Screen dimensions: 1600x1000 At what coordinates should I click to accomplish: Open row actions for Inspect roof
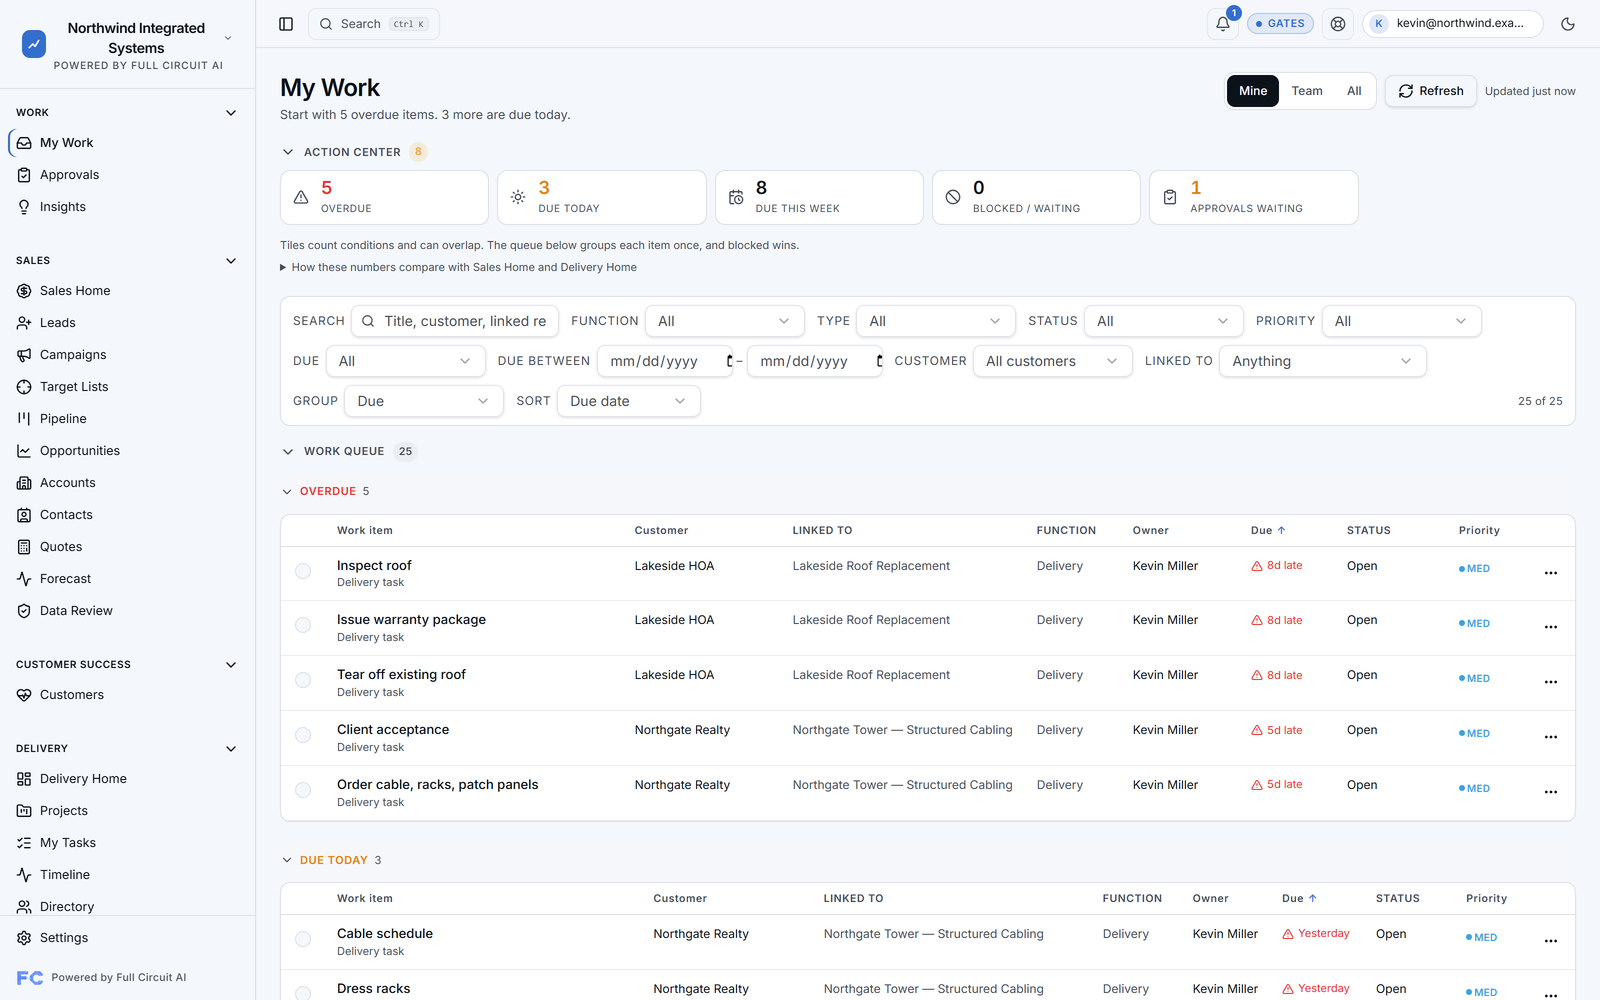[1551, 573]
